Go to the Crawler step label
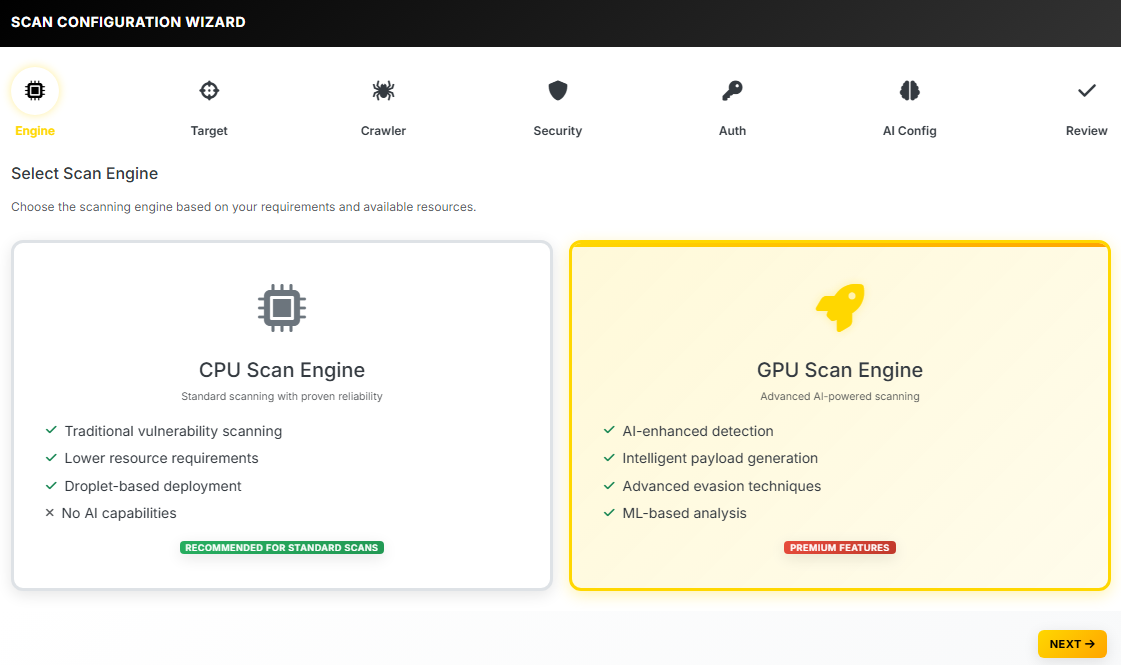This screenshot has width=1121, height=665. 383,131
